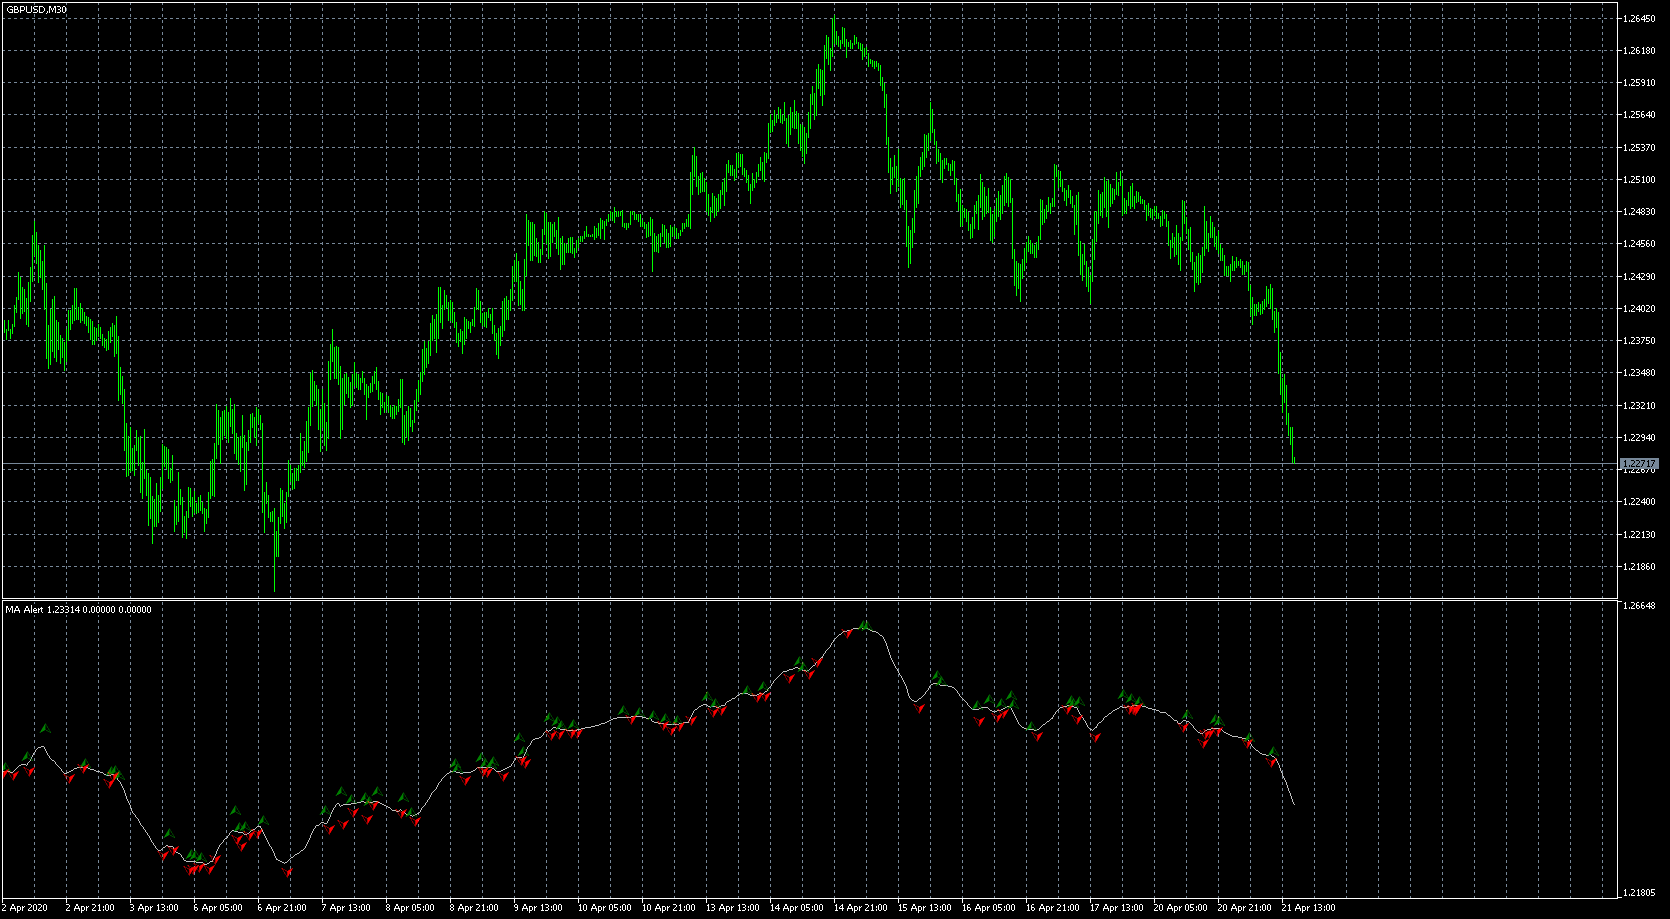Click the 1.25100 price axis label
The height and width of the screenshot is (919, 1670).
coord(1640,180)
